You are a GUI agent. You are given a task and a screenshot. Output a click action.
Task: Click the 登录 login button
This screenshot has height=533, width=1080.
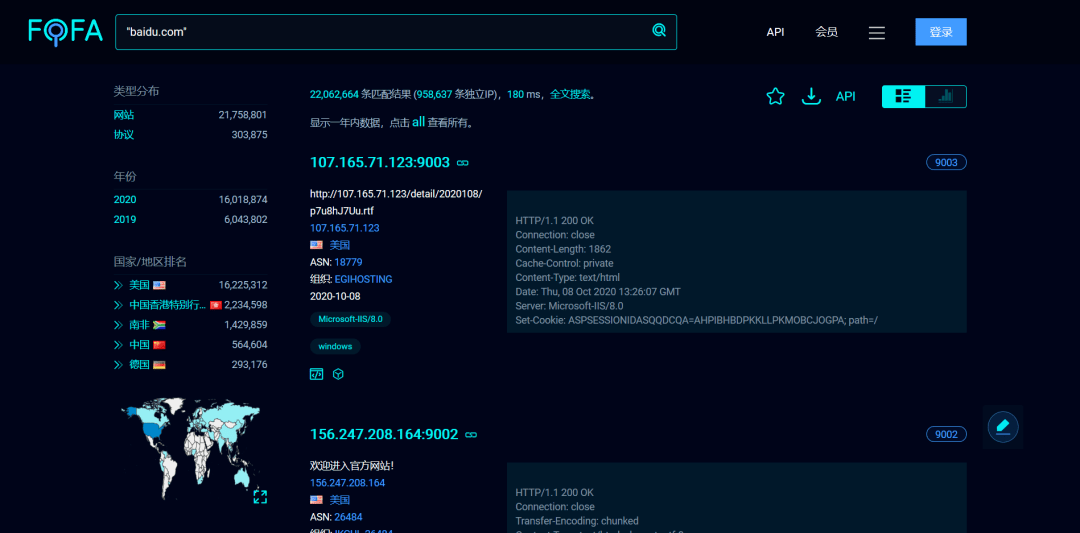940,32
